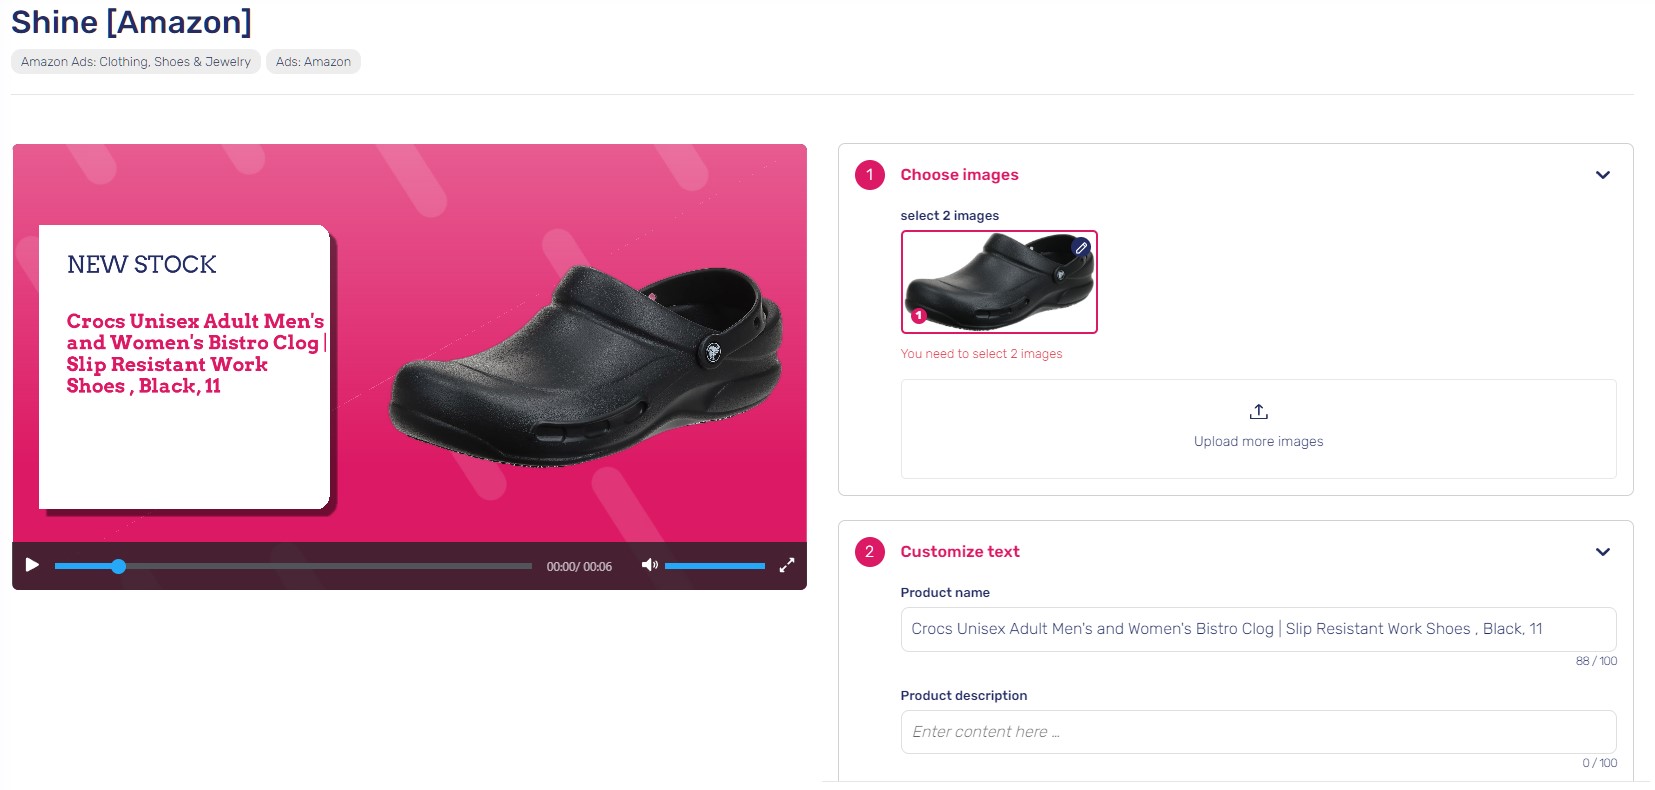
Task: Click the Product description input field
Action: pyautogui.click(x=1258, y=732)
